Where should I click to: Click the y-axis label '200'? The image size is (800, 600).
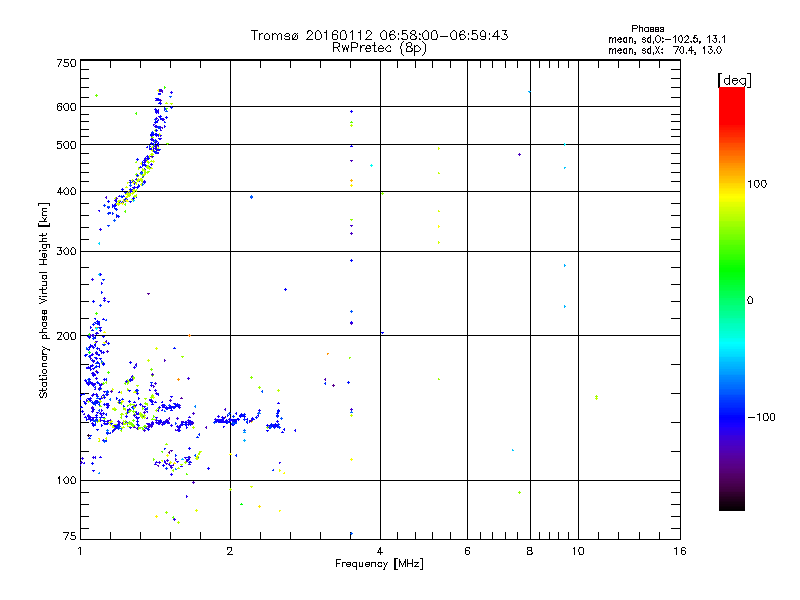pyautogui.click(x=66, y=336)
